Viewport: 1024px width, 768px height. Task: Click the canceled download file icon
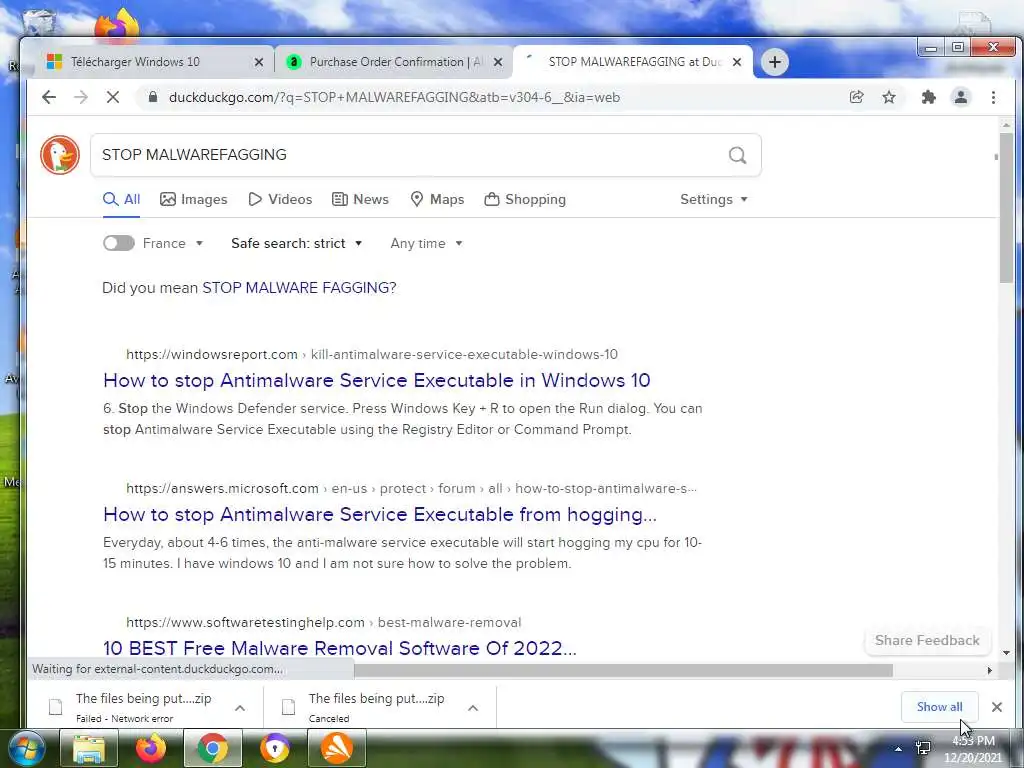point(288,707)
